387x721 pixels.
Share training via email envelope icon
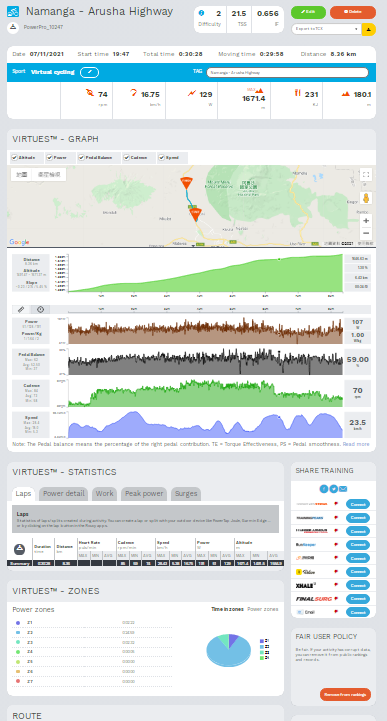pyautogui.click(x=343, y=489)
